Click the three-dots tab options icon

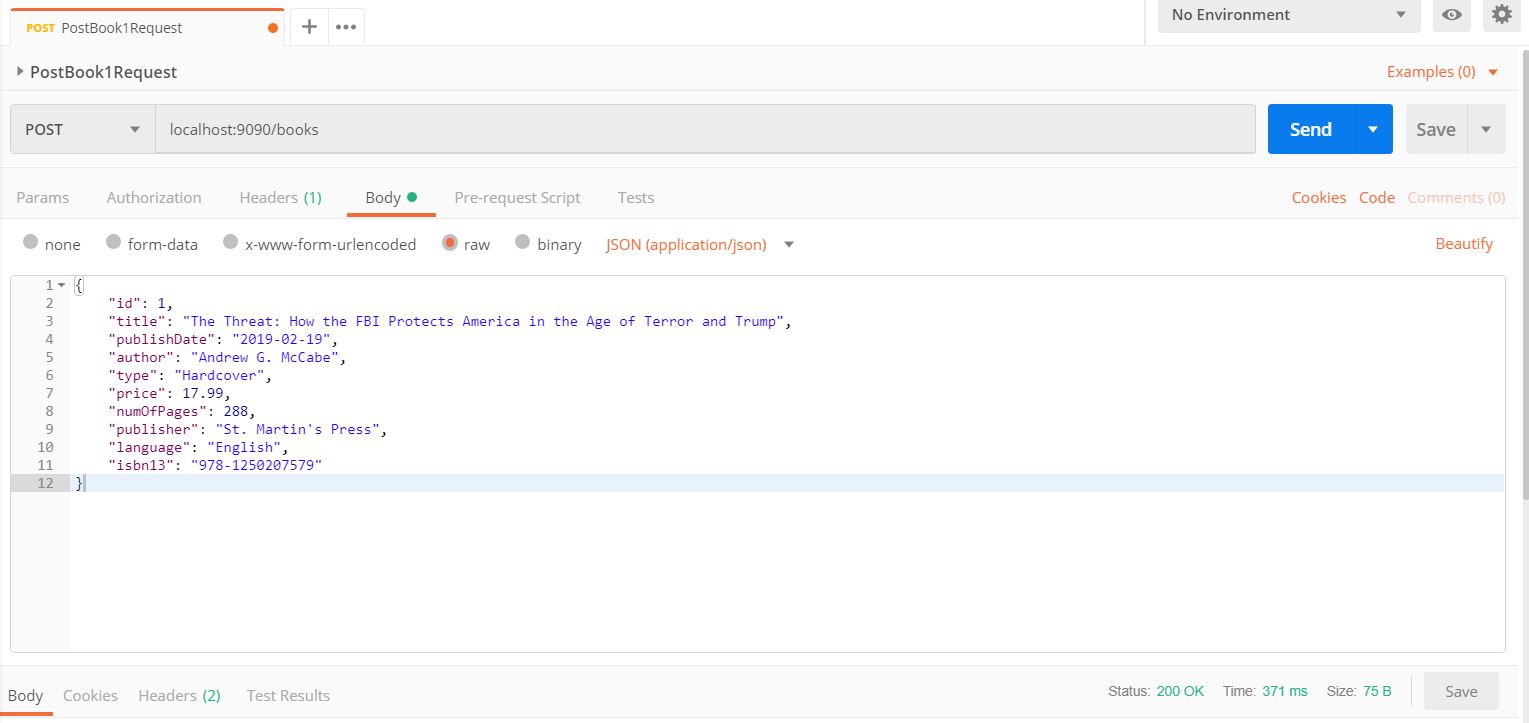(346, 27)
